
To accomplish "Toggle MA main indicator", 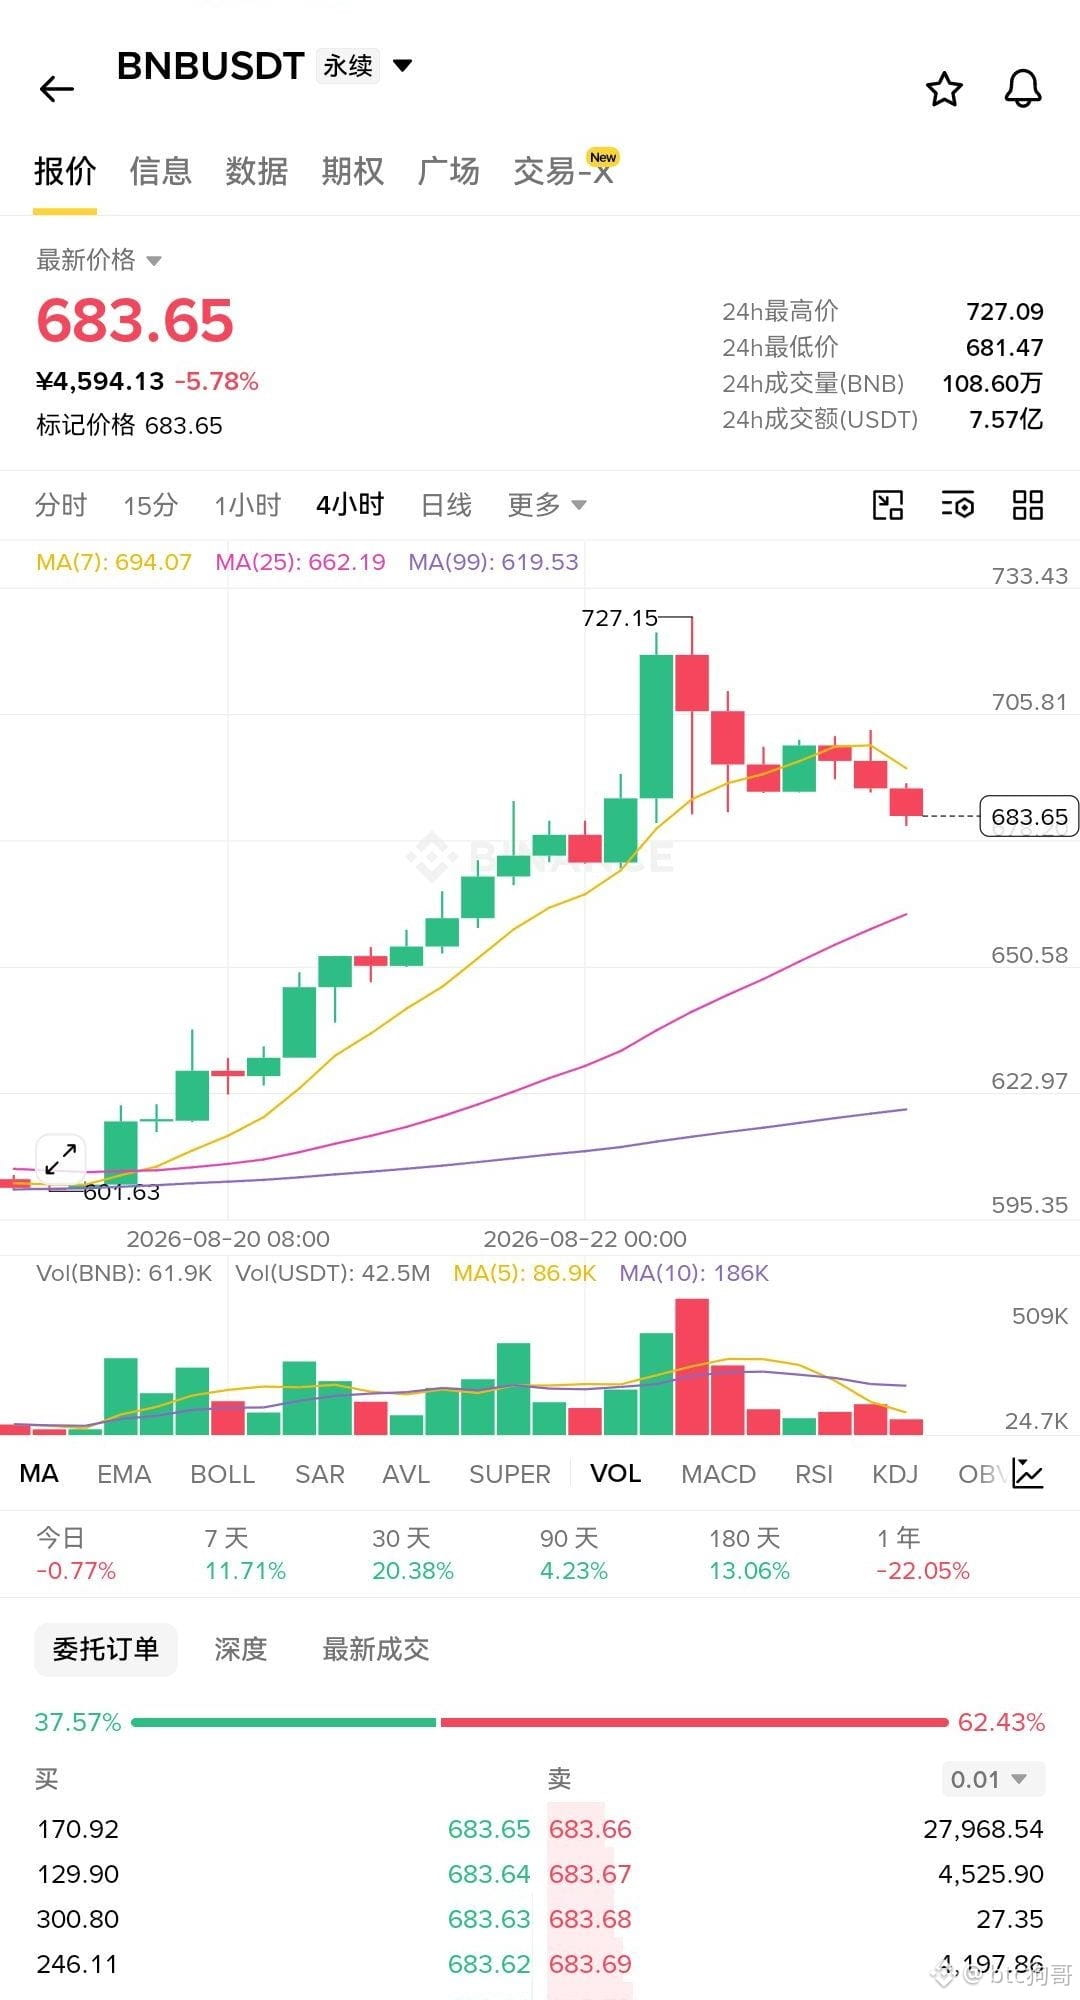I will pos(39,1474).
